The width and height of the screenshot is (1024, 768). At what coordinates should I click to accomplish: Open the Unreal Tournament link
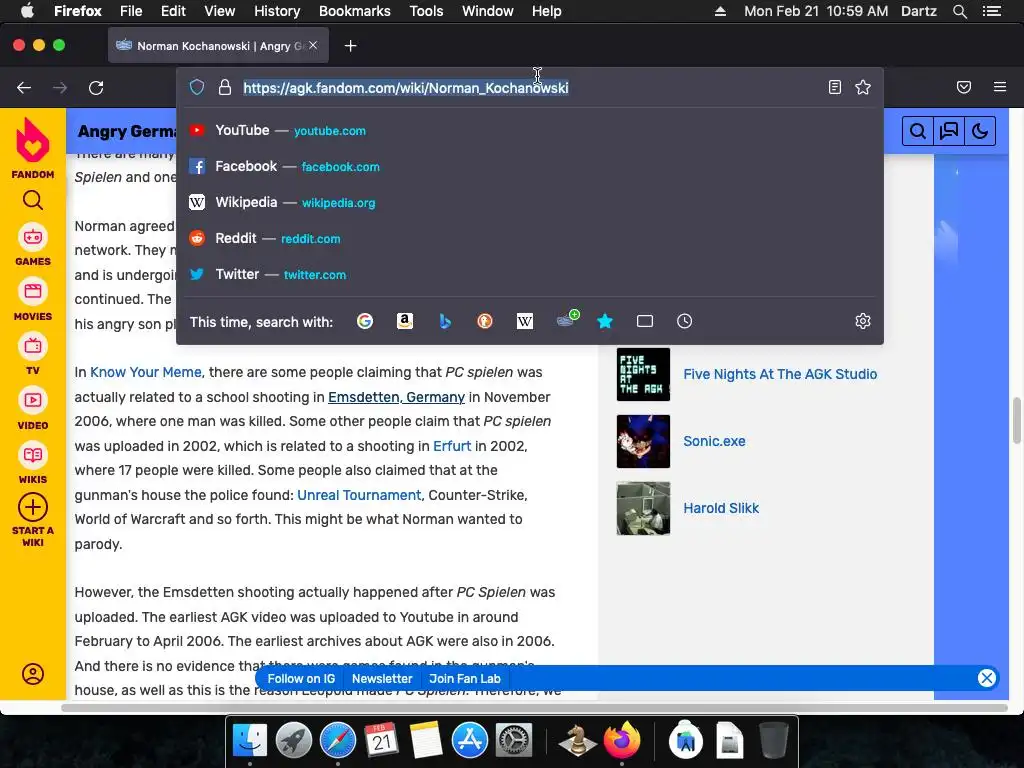(x=359, y=495)
